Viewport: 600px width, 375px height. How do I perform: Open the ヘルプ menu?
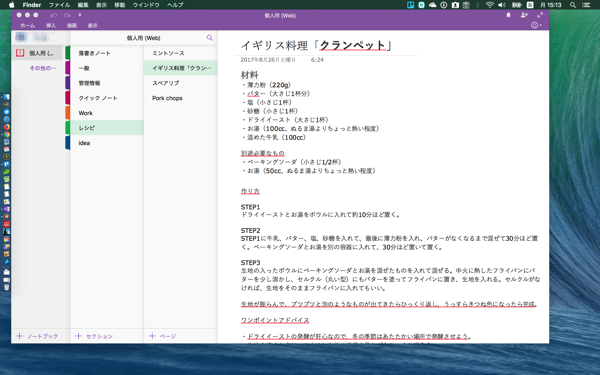point(175,5)
